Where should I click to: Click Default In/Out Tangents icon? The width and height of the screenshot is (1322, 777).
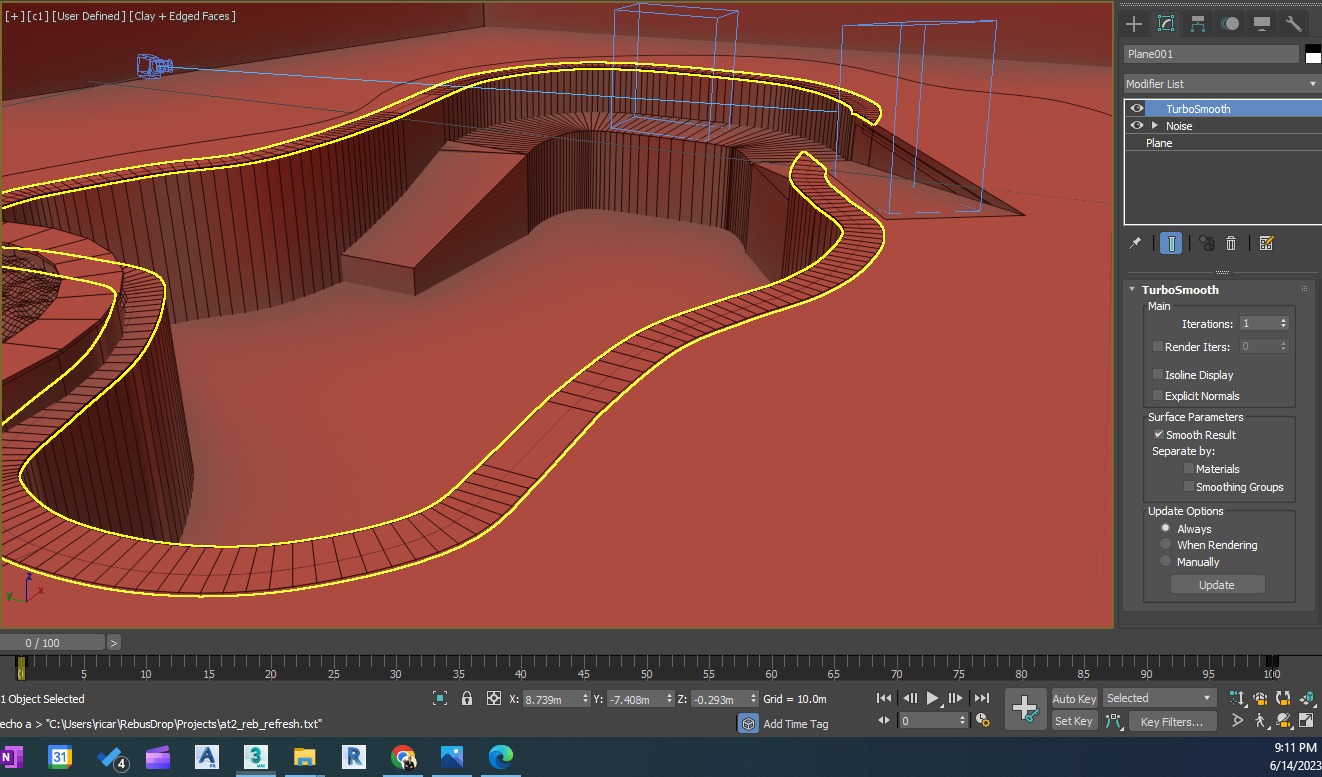(1114, 721)
